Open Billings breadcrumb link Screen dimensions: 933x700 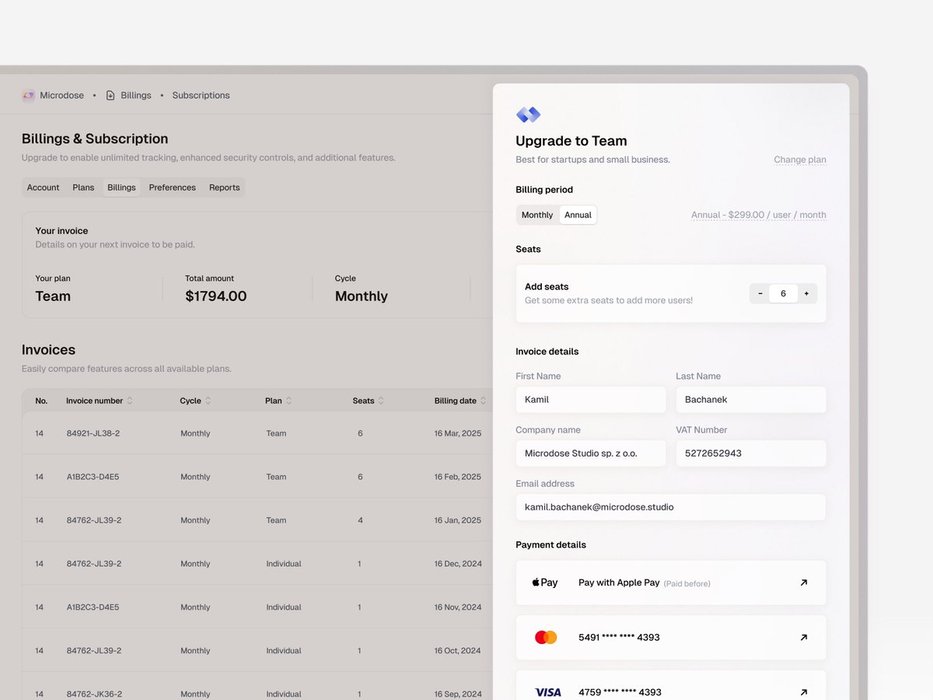[136, 95]
